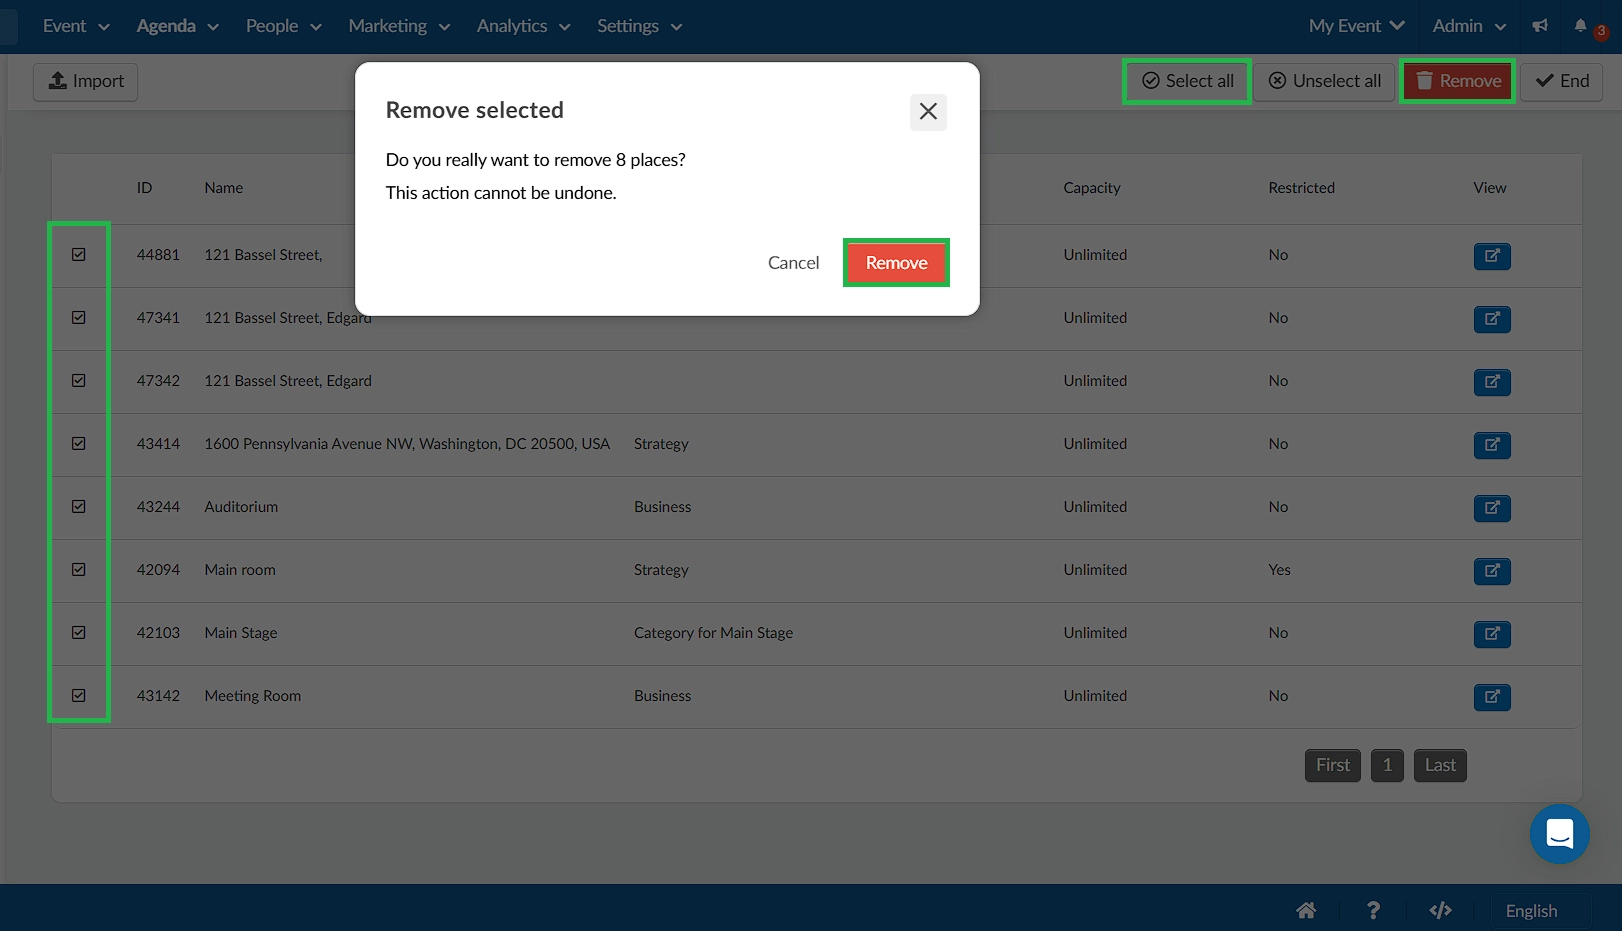Uncheck the checkbox for place 47342
Image resolution: width=1622 pixels, height=931 pixels.
79,381
